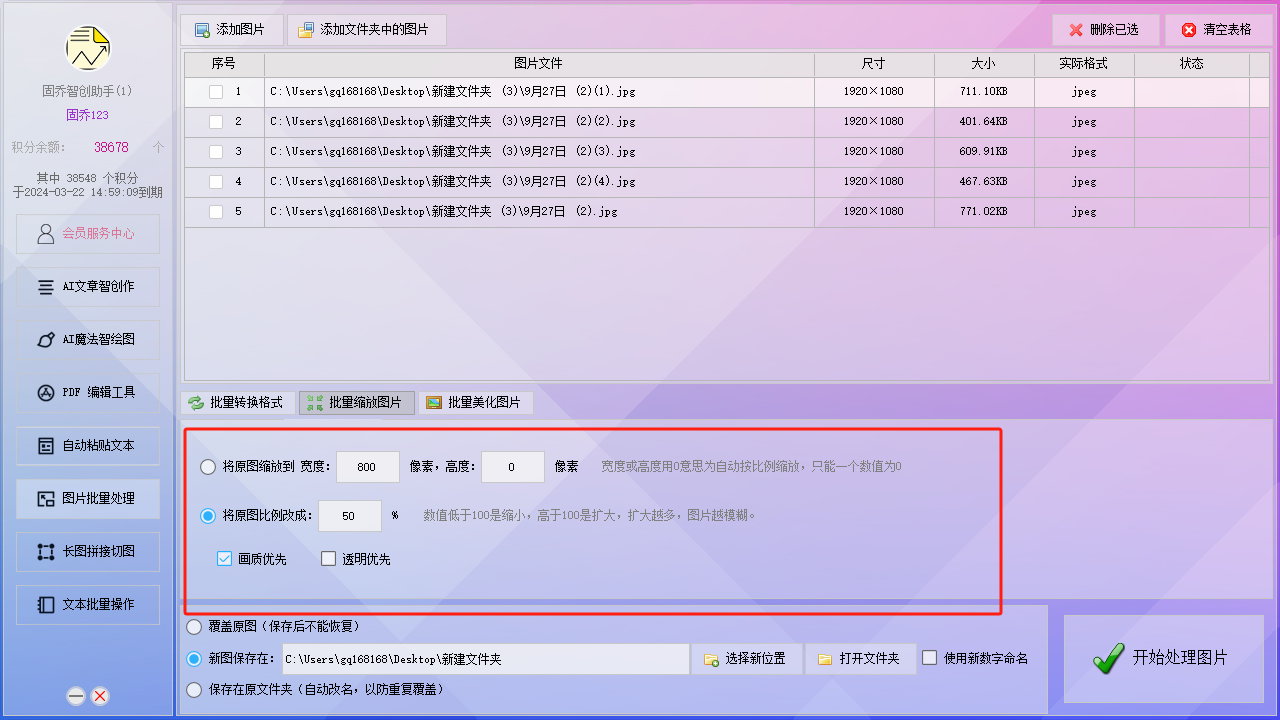Click 打开文件夹 button
Image resolution: width=1280 pixels, height=720 pixels.
tap(861, 659)
